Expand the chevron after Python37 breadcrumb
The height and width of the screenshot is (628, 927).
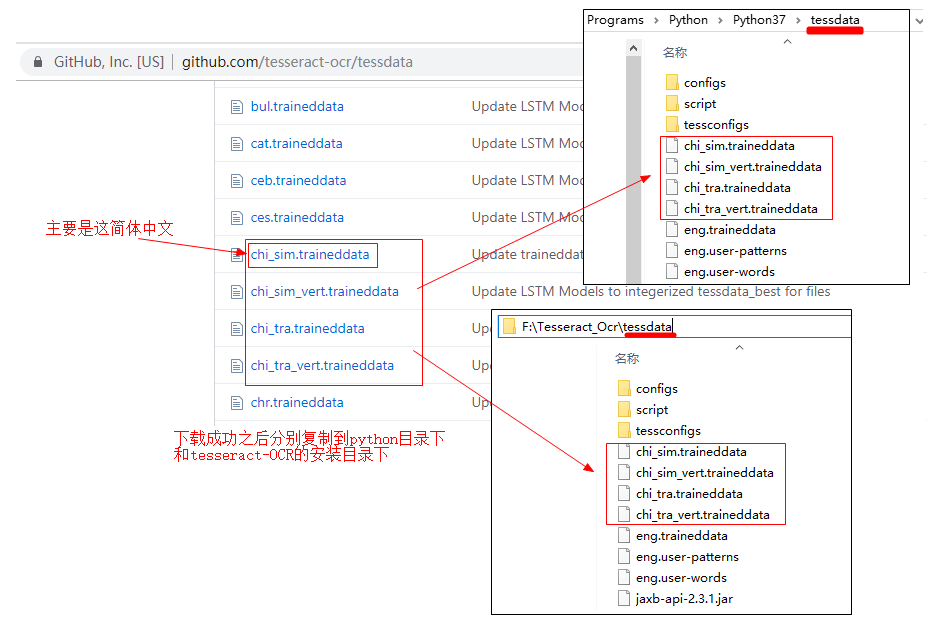[798, 21]
